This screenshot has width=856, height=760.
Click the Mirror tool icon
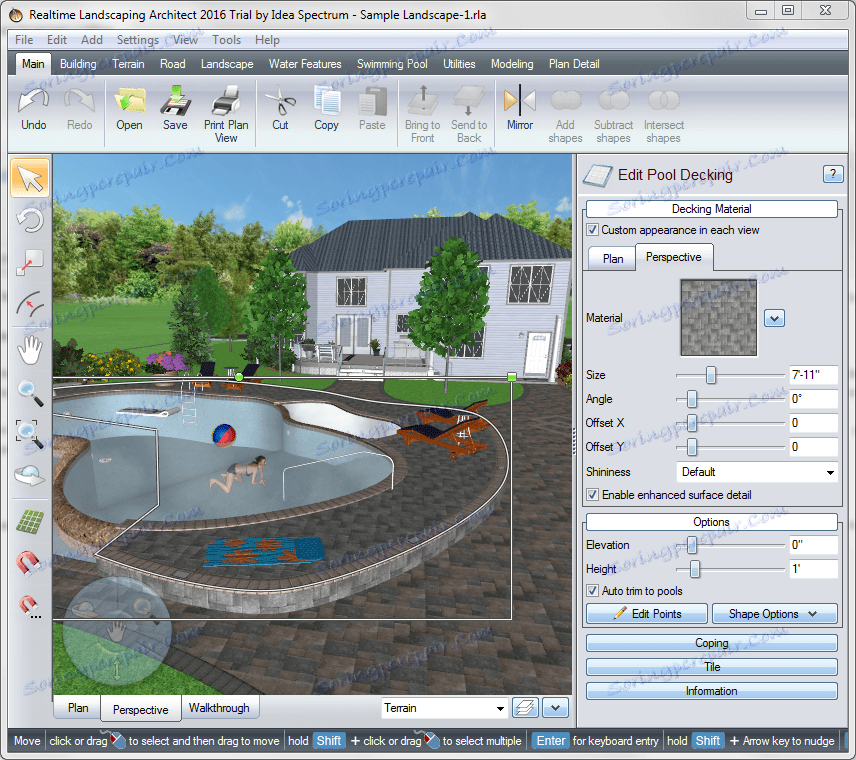click(x=520, y=101)
